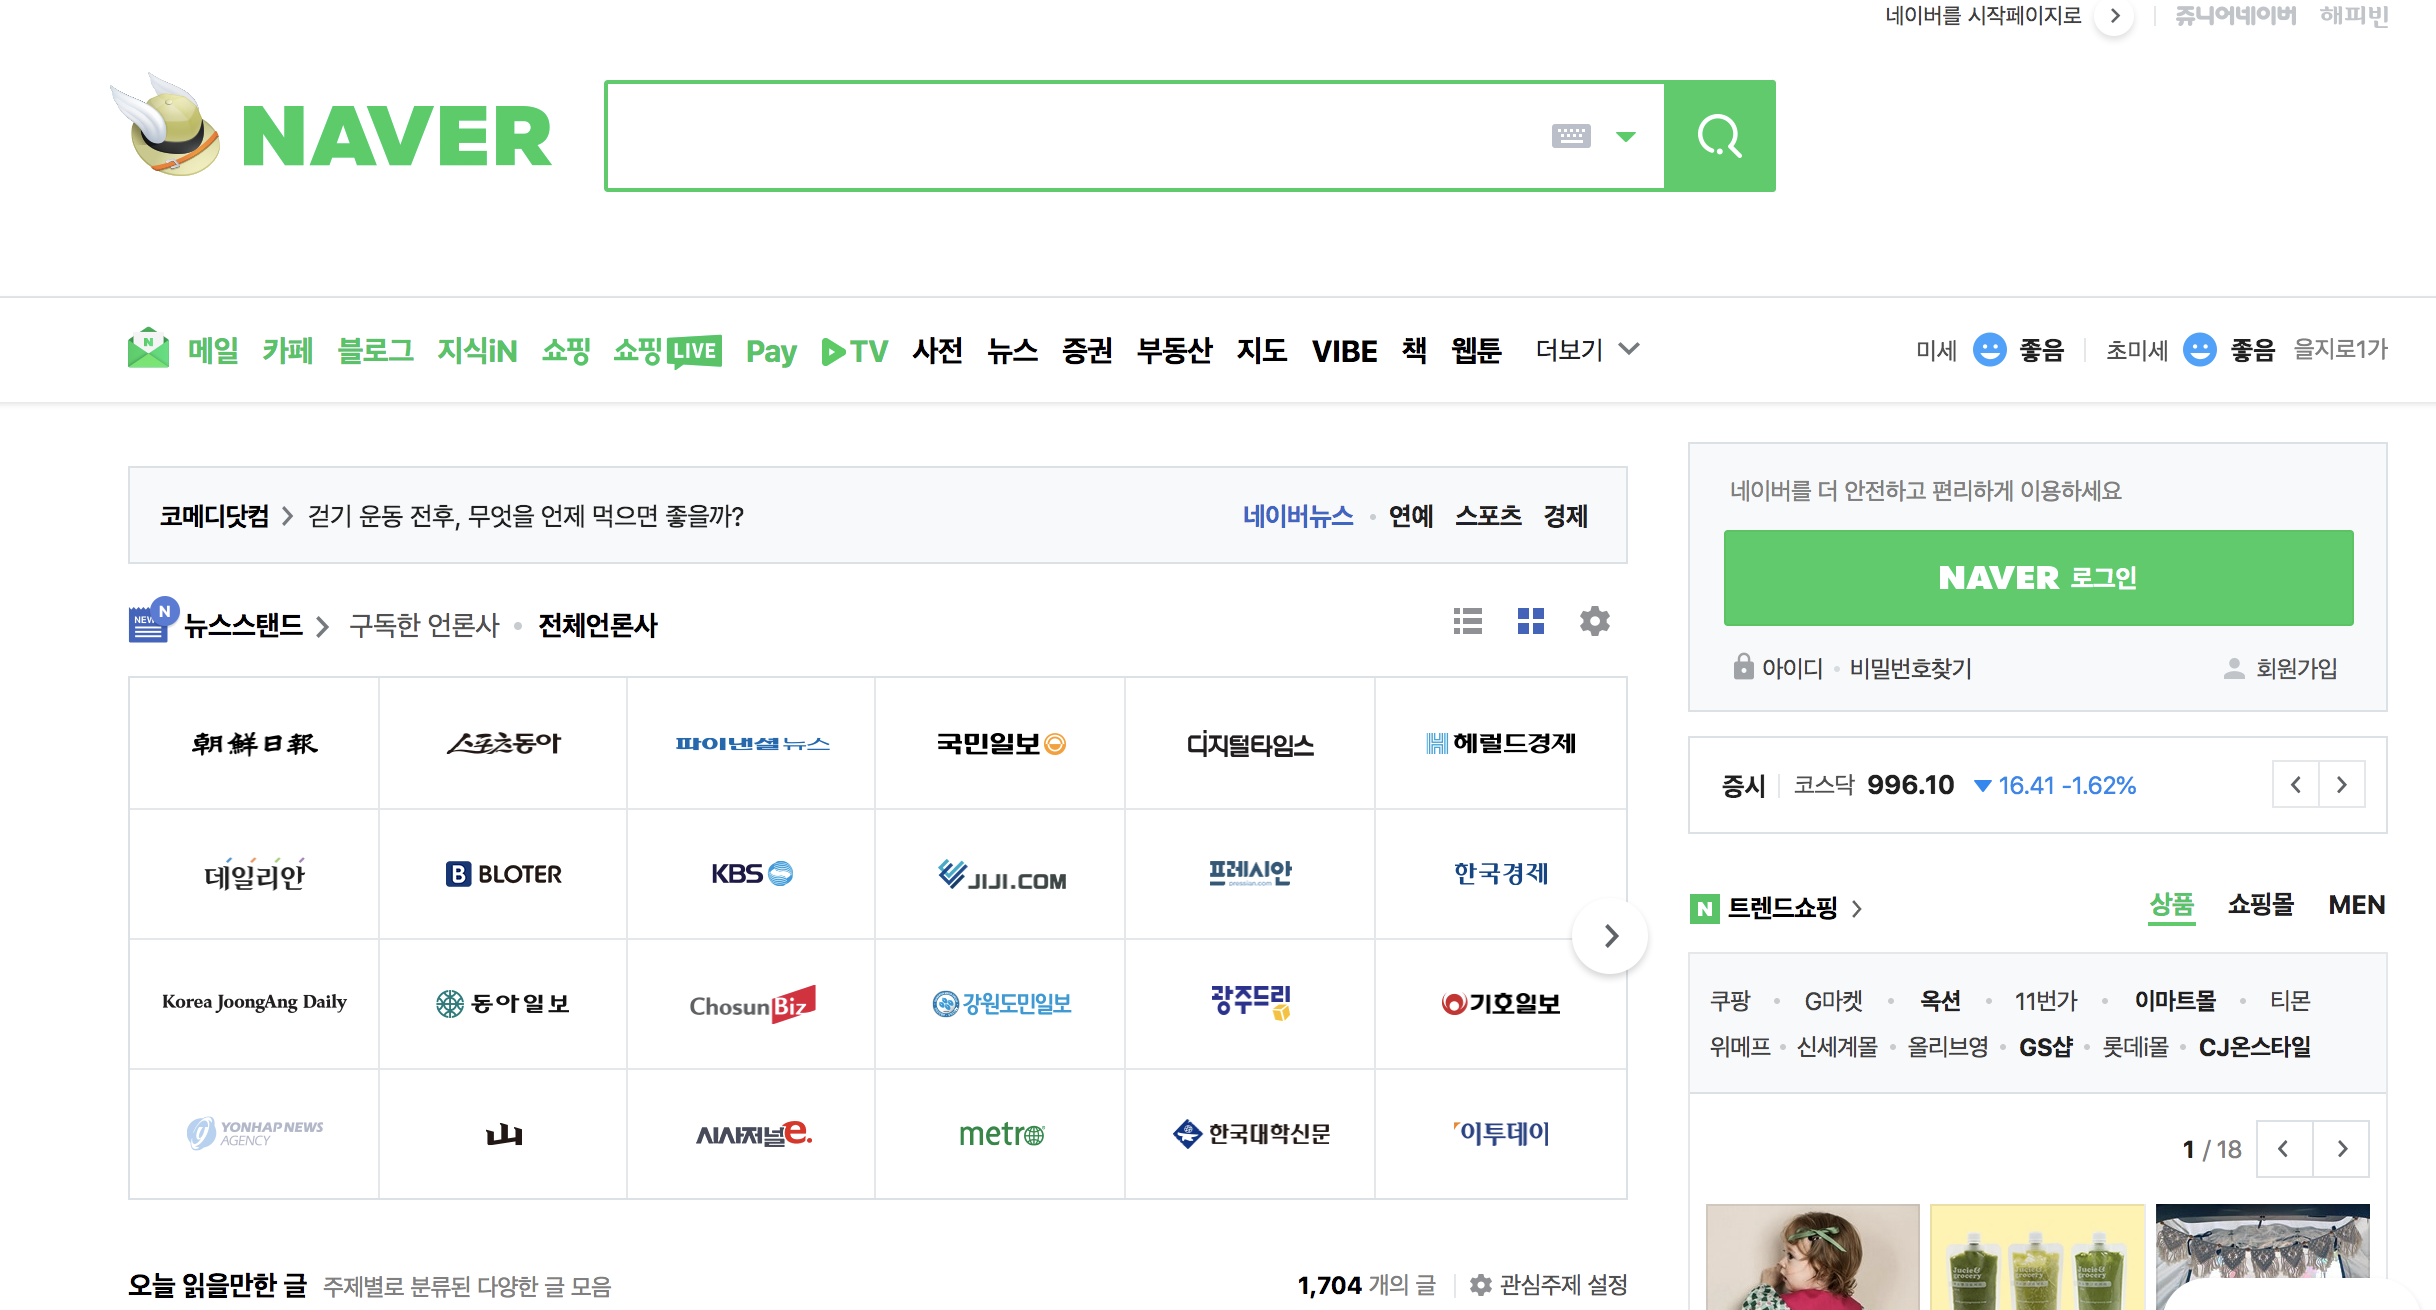
Task: Click the NAVER 로그인 button
Action: [2038, 578]
